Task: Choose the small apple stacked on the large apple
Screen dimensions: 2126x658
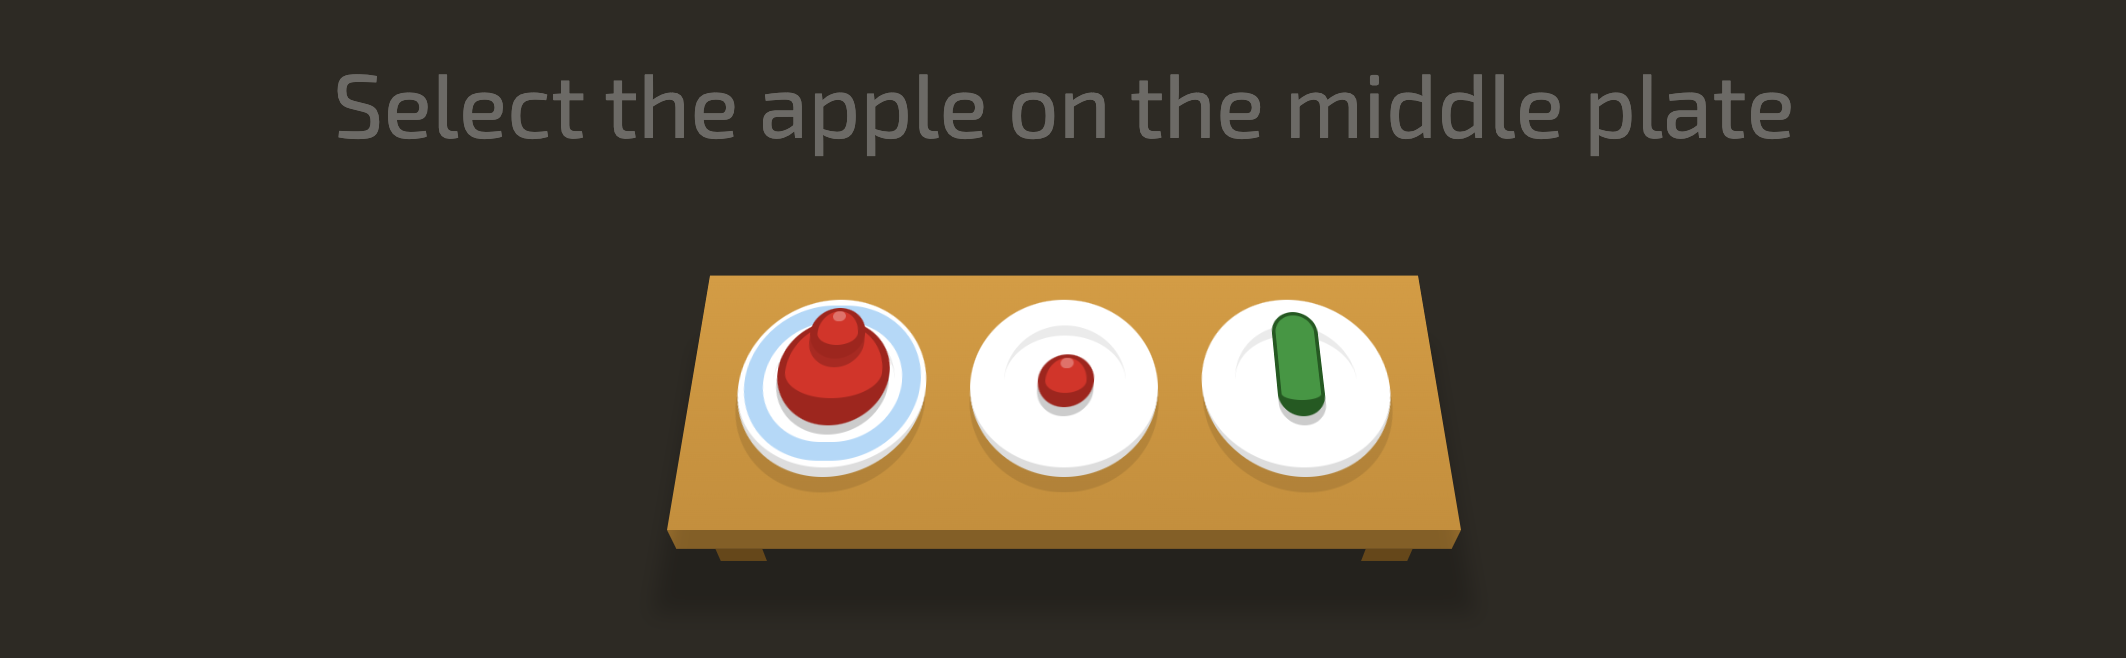Action: (x=838, y=334)
